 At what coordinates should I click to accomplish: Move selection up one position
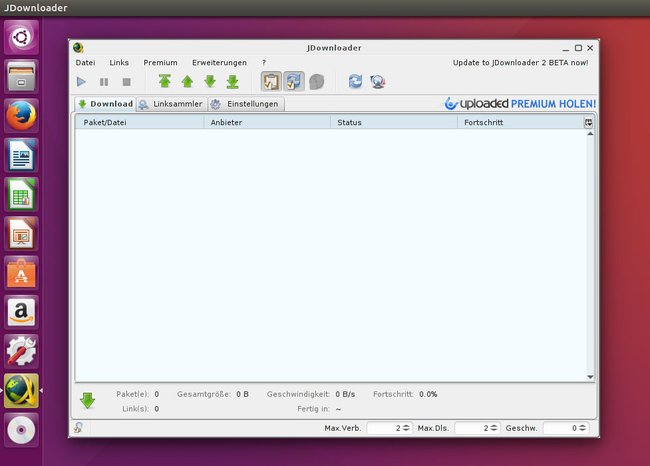click(x=187, y=82)
